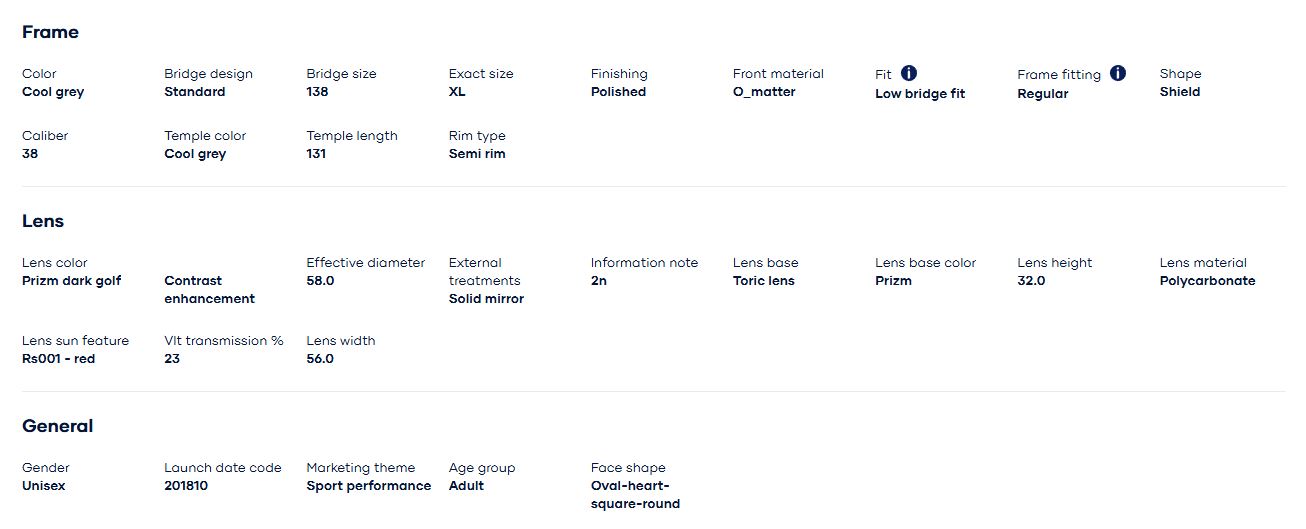This screenshot has height=529, width=1306.
Task: Click the Unisex gender value
Action: point(45,486)
